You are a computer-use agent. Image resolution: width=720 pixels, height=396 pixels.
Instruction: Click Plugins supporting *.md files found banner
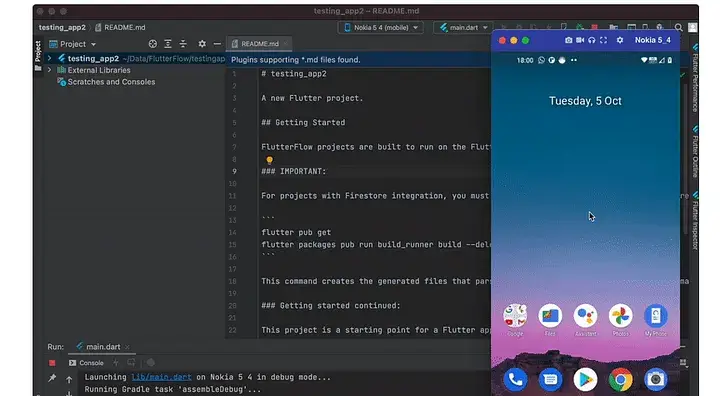(x=296, y=60)
